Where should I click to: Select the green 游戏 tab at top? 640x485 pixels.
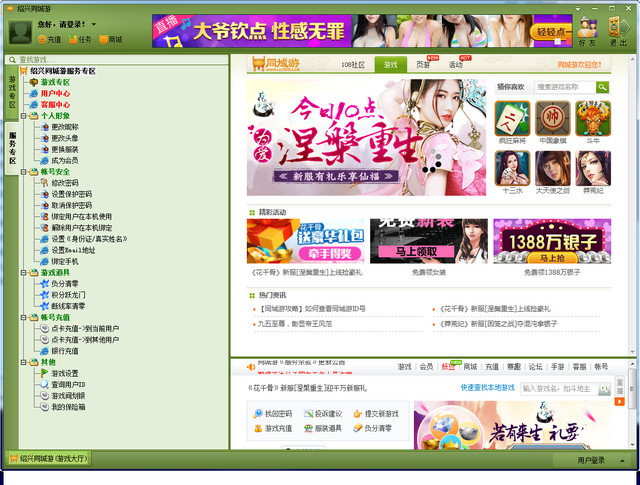point(391,65)
